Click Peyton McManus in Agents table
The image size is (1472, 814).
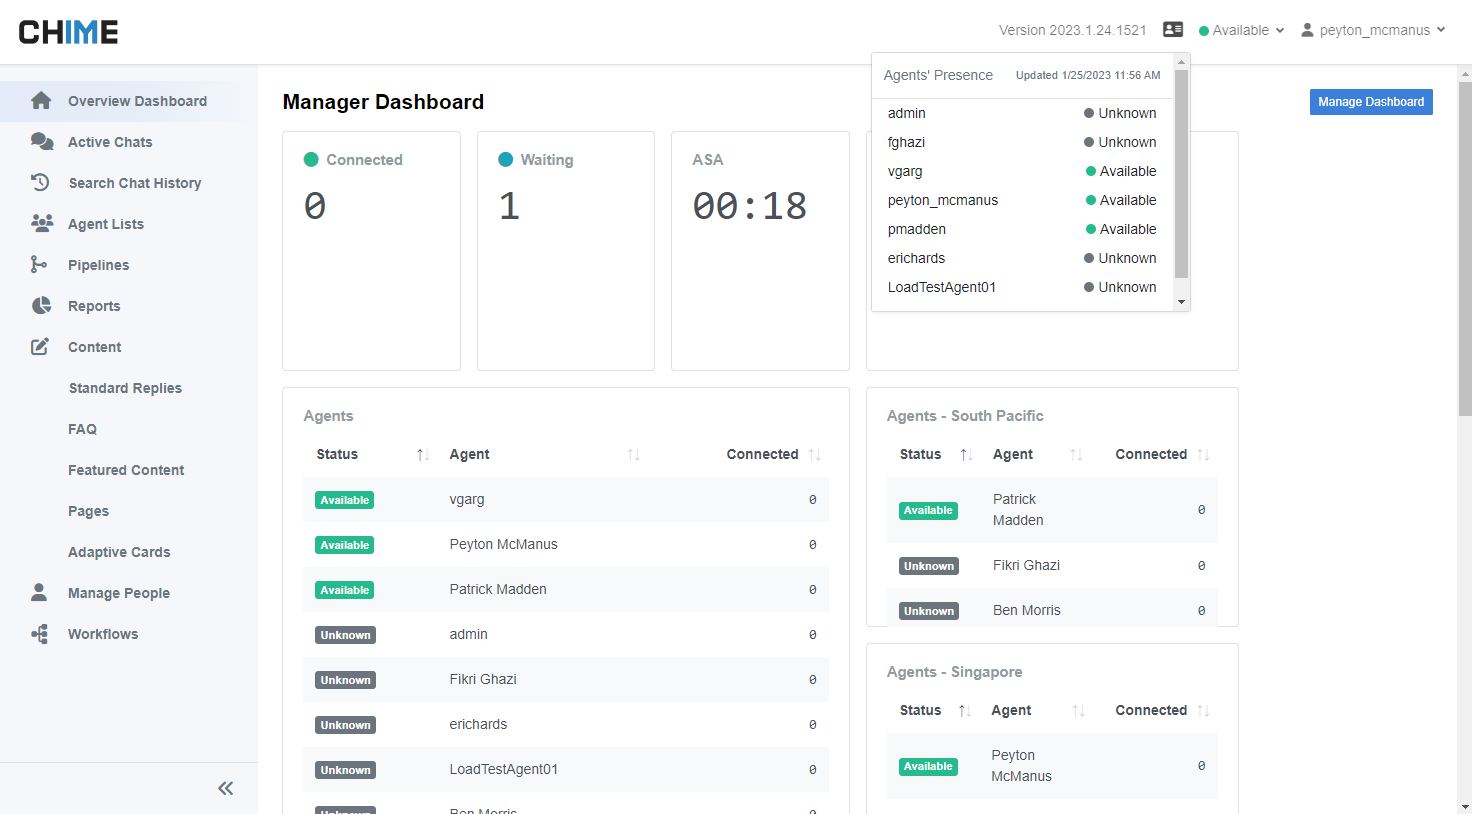(503, 545)
